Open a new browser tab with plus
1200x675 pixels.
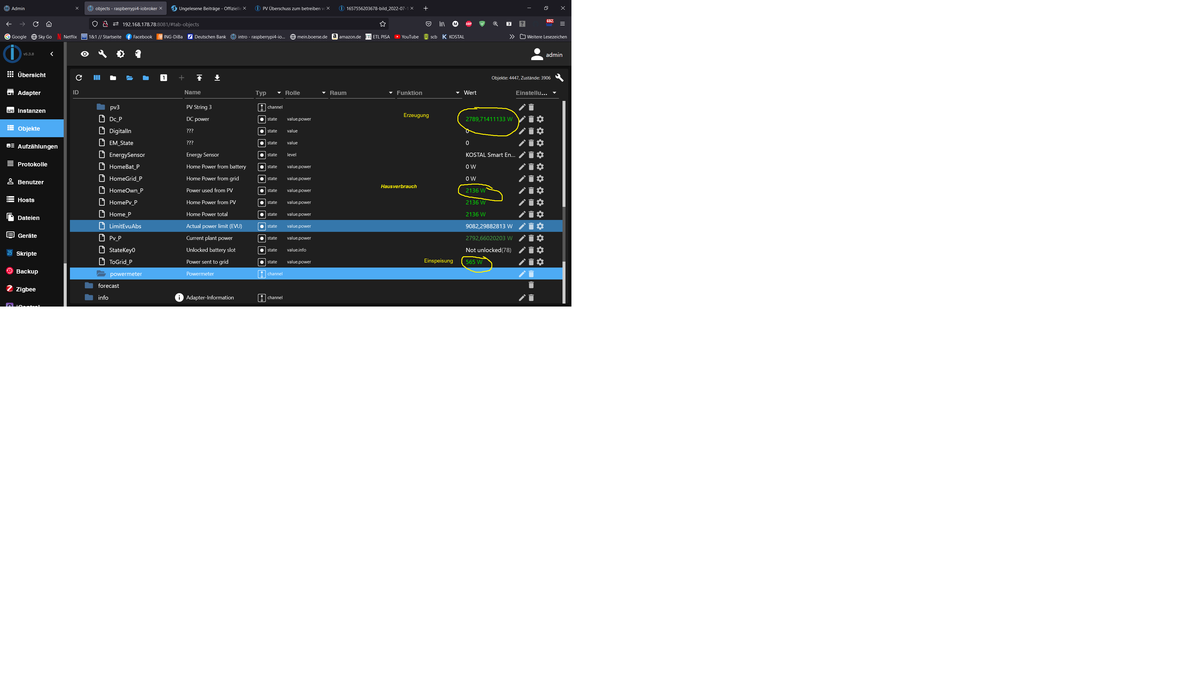pos(426,8)
